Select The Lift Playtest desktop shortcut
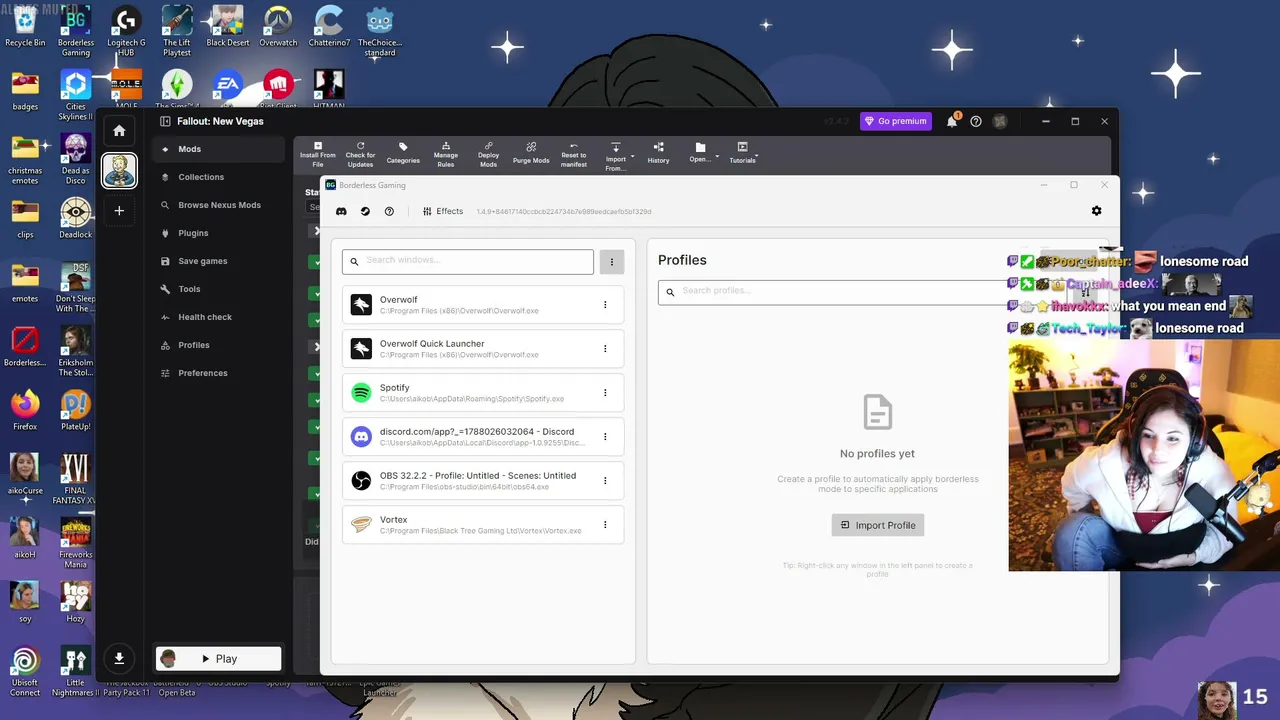This screenshot has height=720, width=1280. [177, 31]
